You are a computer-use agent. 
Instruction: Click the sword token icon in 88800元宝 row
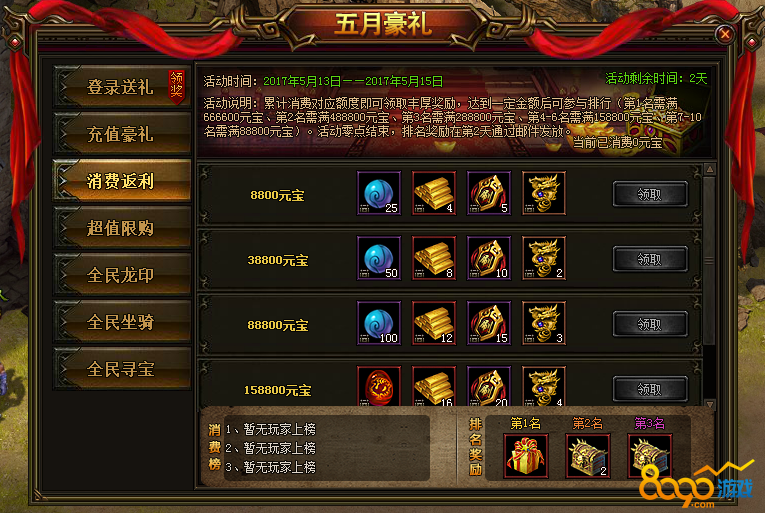(489, 323)
